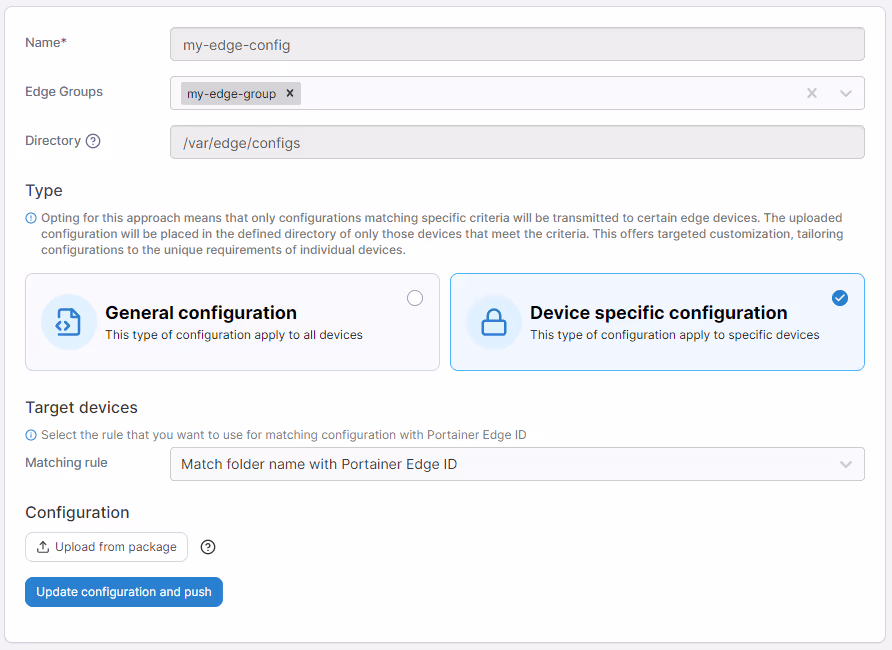Image resolution: width=892 pixels, height=650 pixels.
Task: Select the General configuration radio button
Action: coord(415,298)
